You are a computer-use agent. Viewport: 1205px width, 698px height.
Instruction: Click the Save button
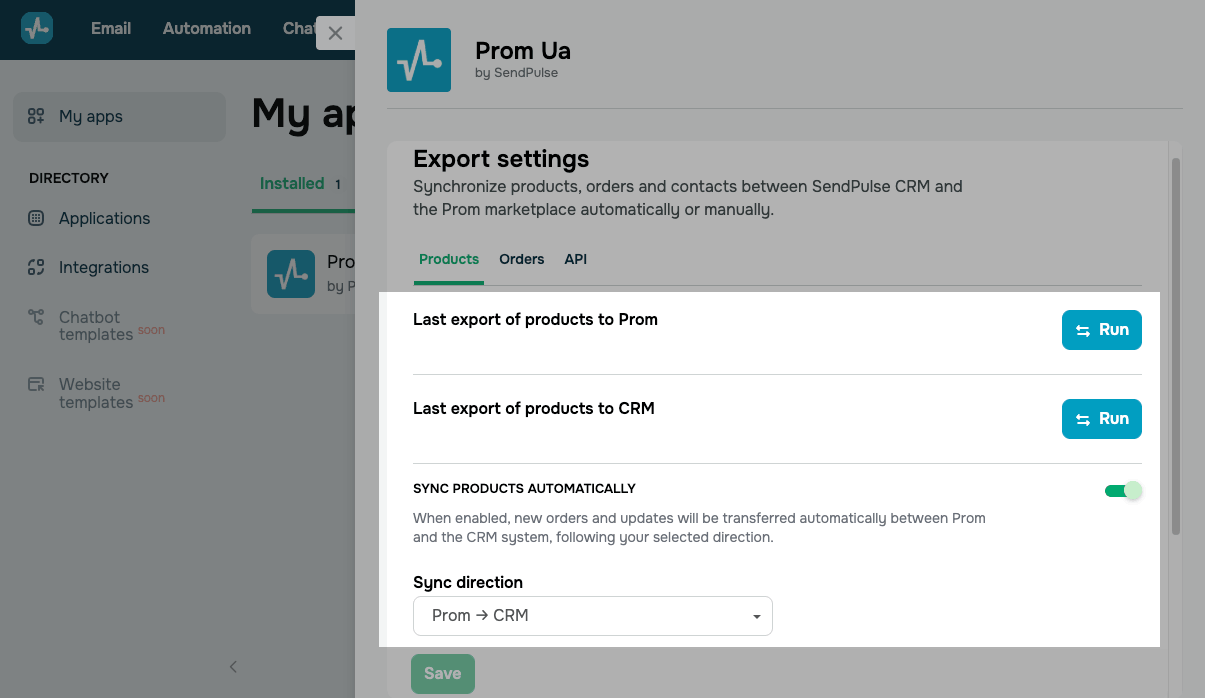pos(442,674)
